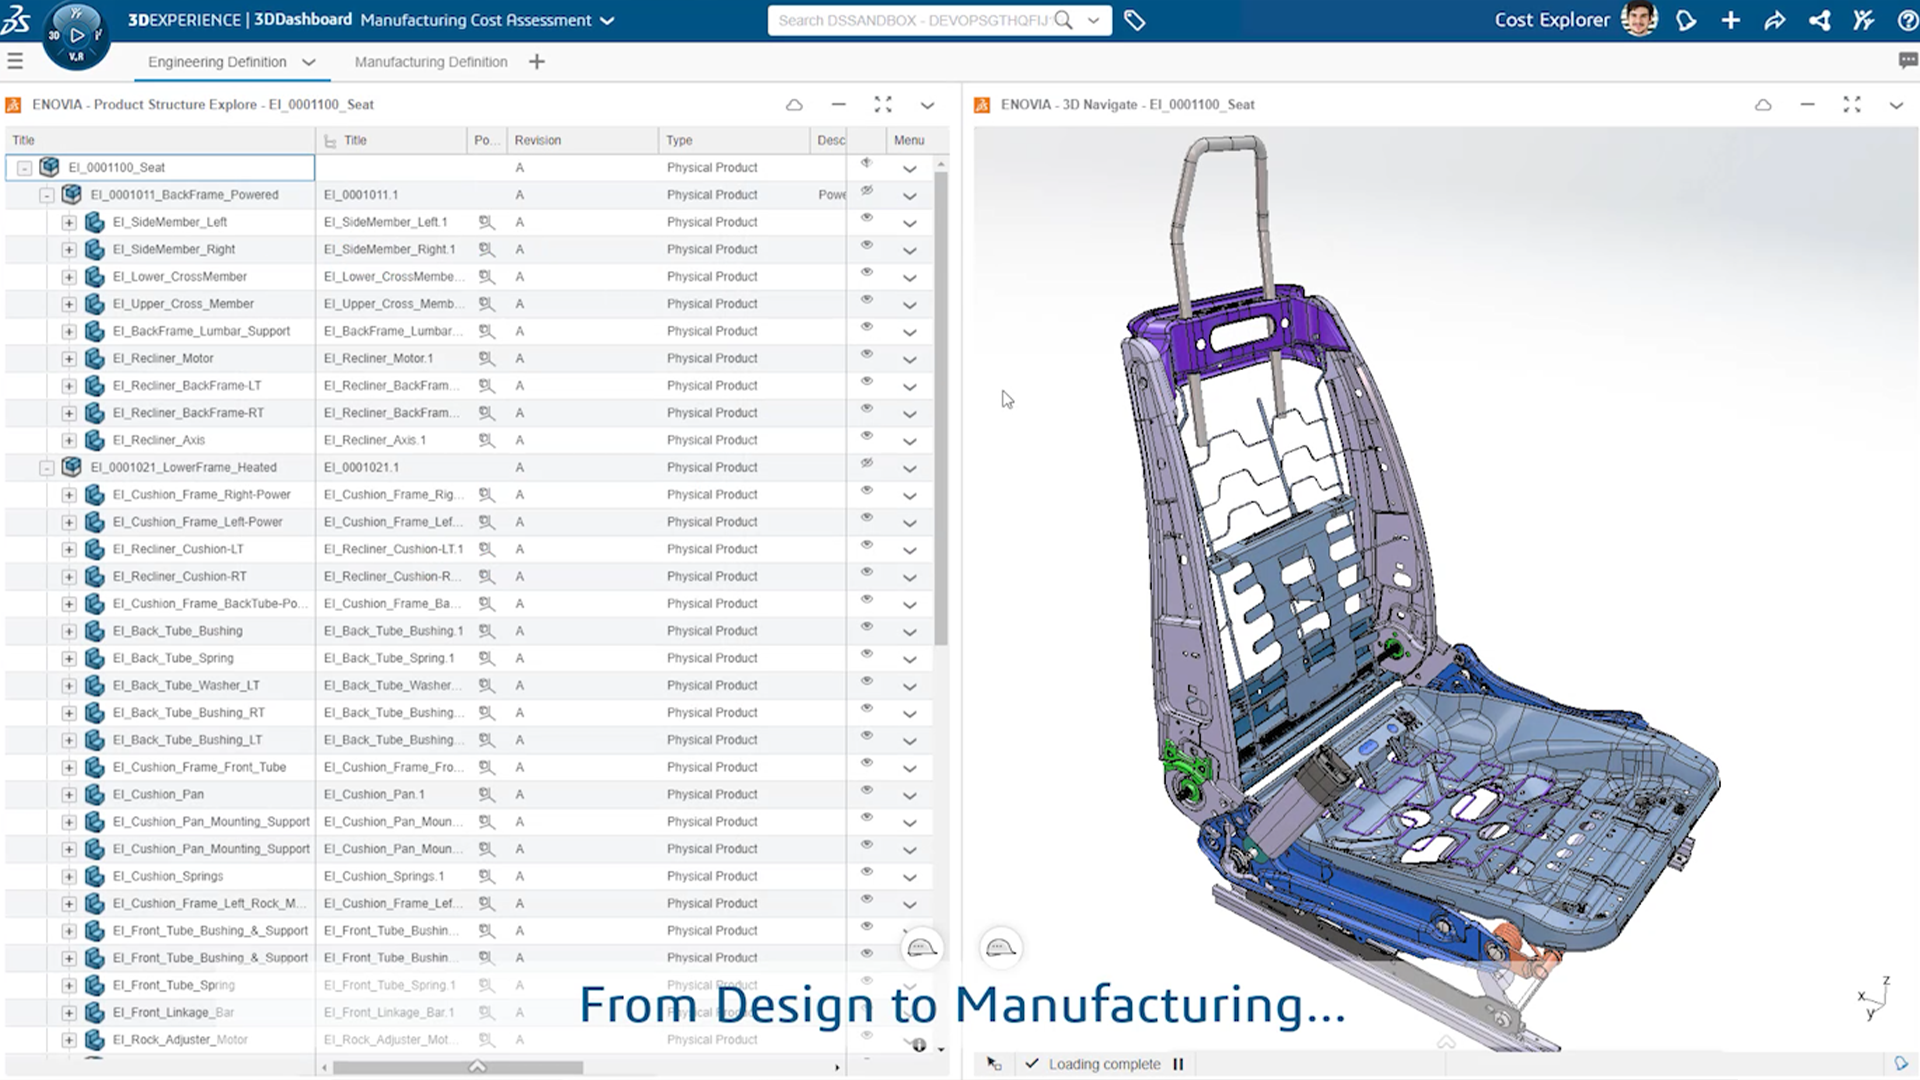Expand the EI_Recliner_Axis tree node

69,440
